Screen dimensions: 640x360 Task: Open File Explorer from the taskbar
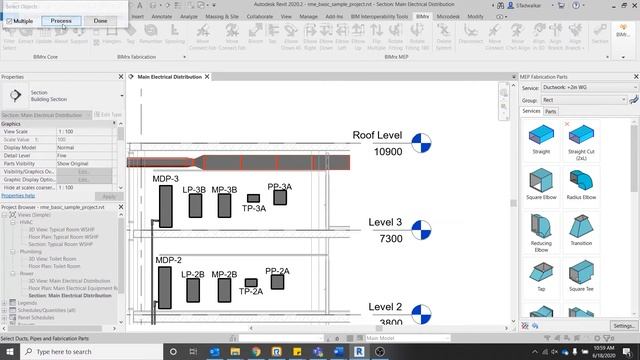pos(235,351)
